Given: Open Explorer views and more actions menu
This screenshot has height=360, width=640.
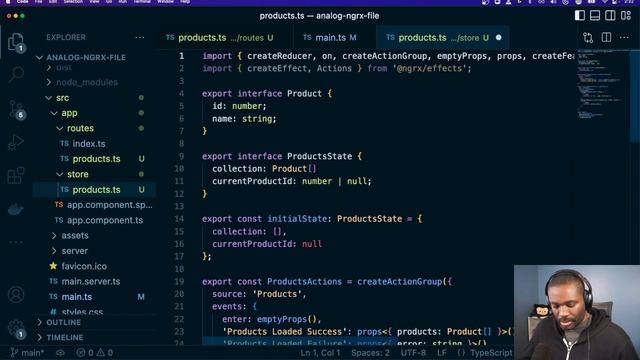Looking at the screenshot, I should (x=140, y=38).
